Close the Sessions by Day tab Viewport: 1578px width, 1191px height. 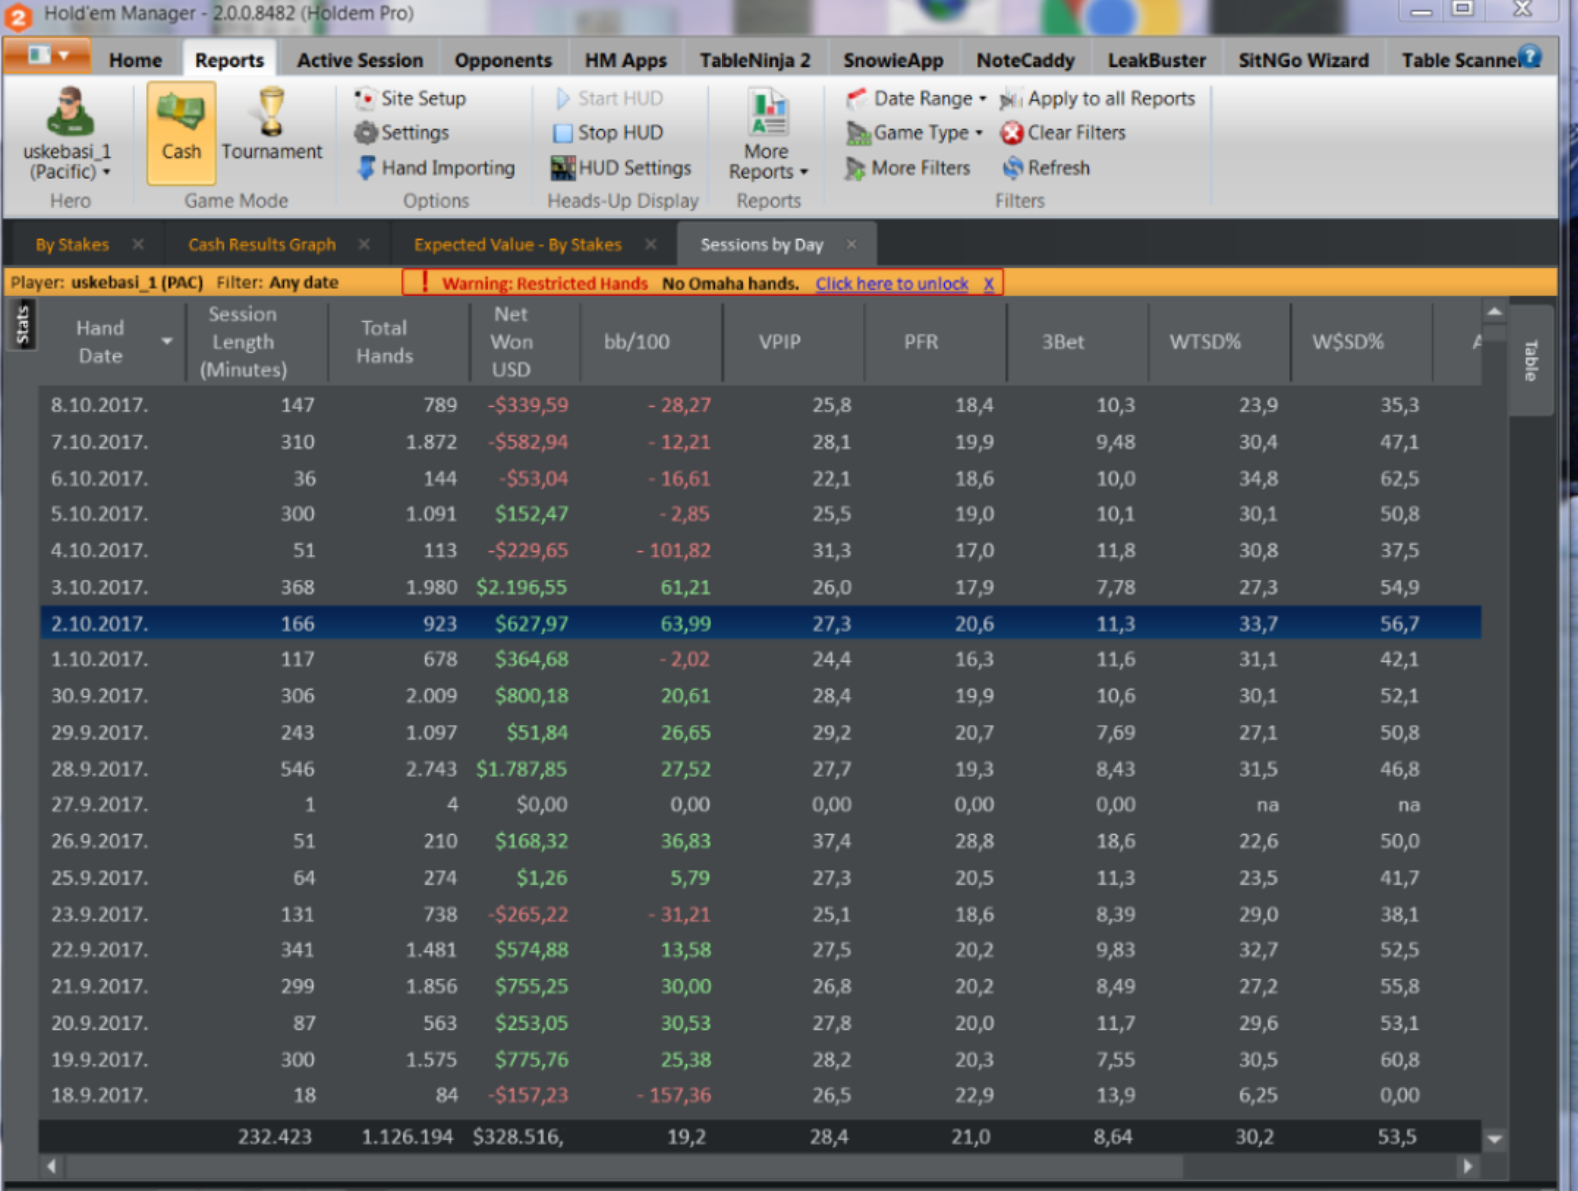click(x=851, y=244)
